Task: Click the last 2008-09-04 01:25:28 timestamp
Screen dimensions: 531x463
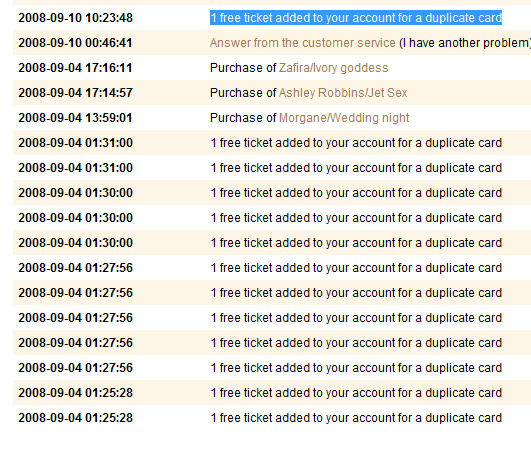Action: 76,418
